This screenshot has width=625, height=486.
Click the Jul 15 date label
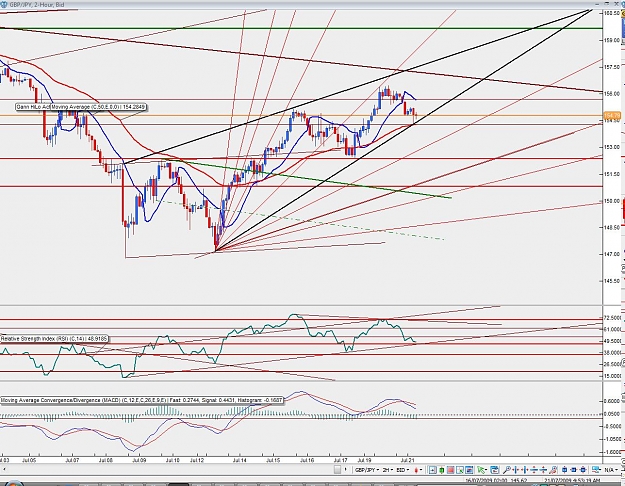click(x=273, y=460)
